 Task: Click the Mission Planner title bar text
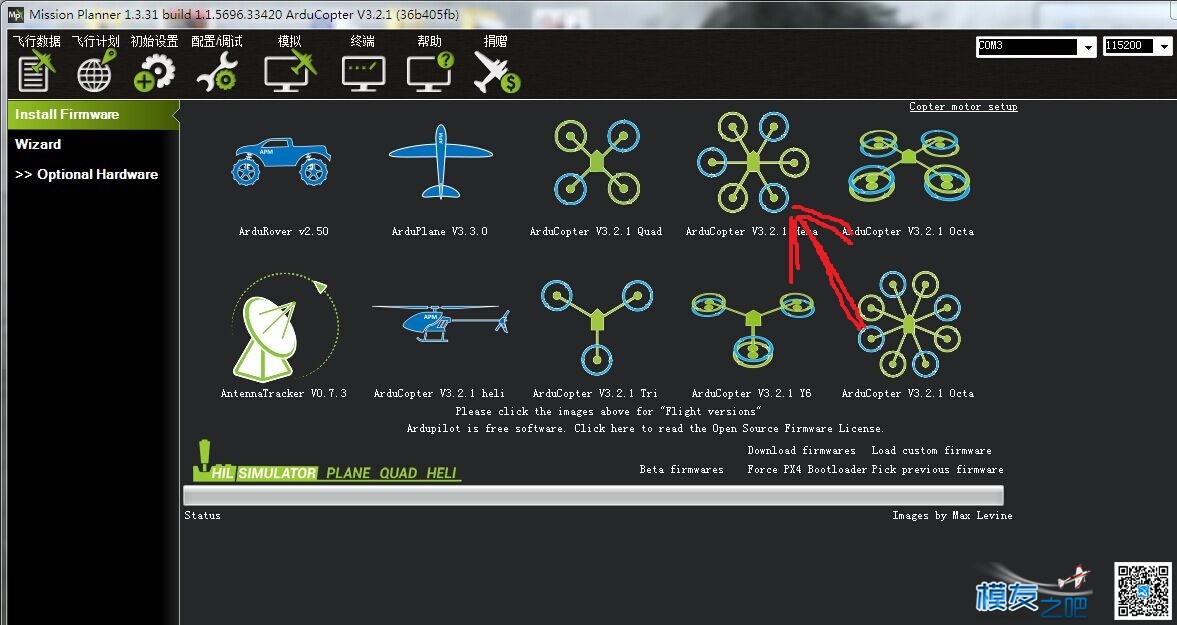point(244,14)
